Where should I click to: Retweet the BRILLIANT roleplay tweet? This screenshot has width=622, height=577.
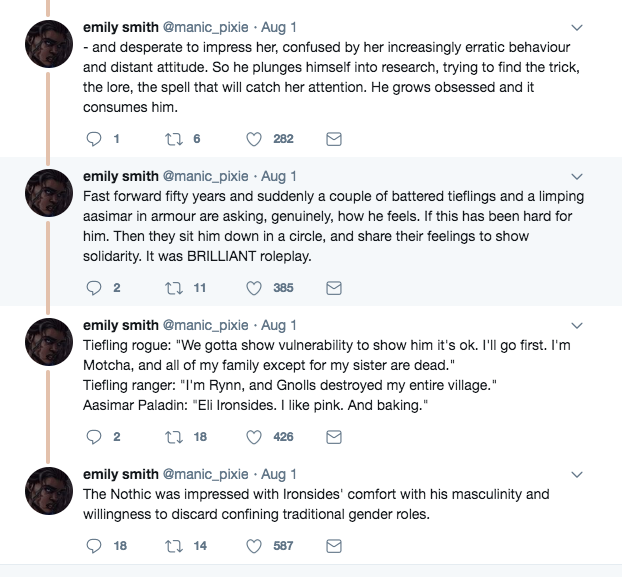pyautogui.click(x=172, y=287)
